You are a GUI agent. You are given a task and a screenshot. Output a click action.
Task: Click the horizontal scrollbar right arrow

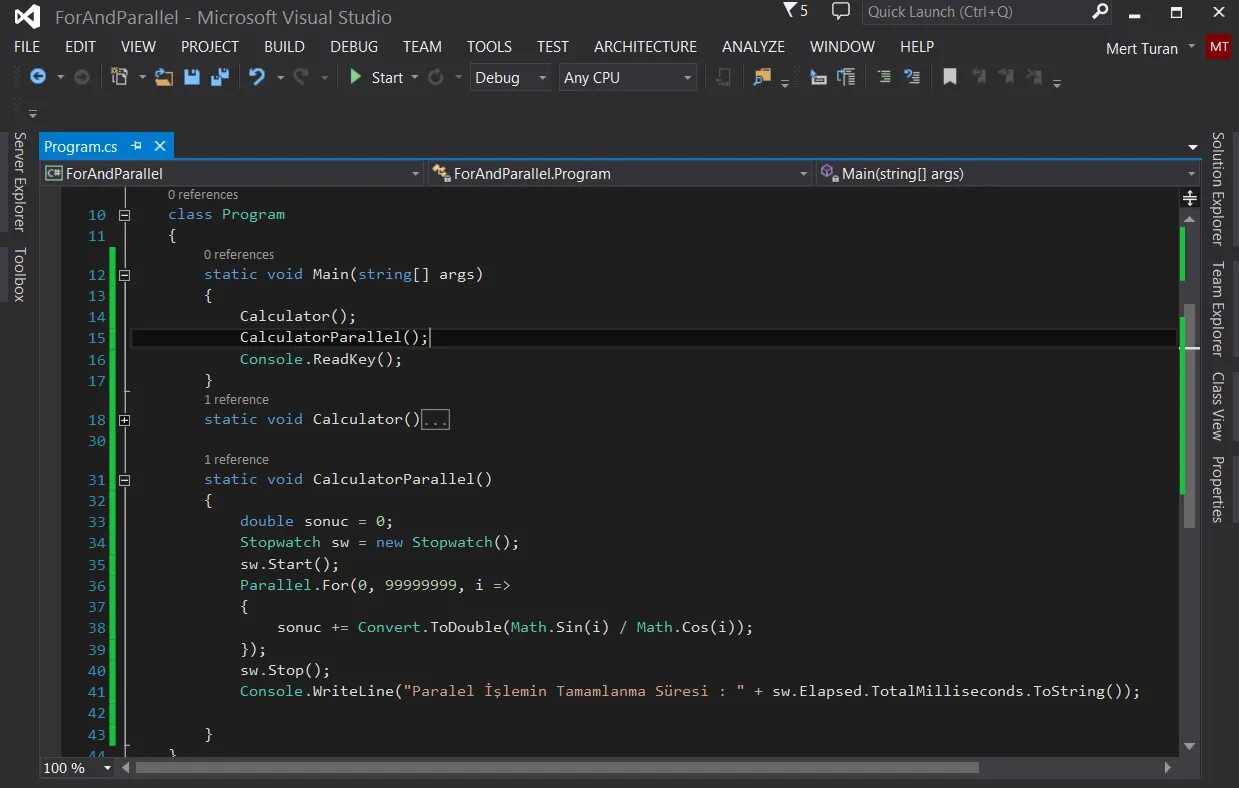(x=1168, y=768)
